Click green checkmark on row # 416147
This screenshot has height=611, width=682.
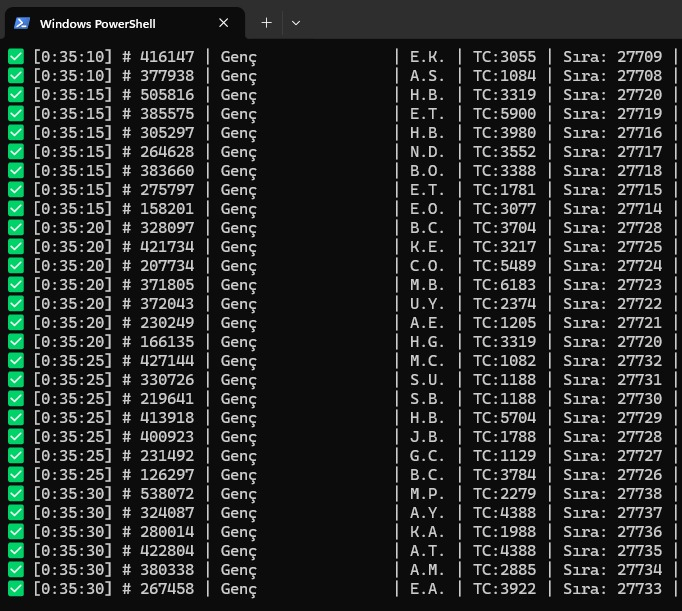[x=16, y=57]
